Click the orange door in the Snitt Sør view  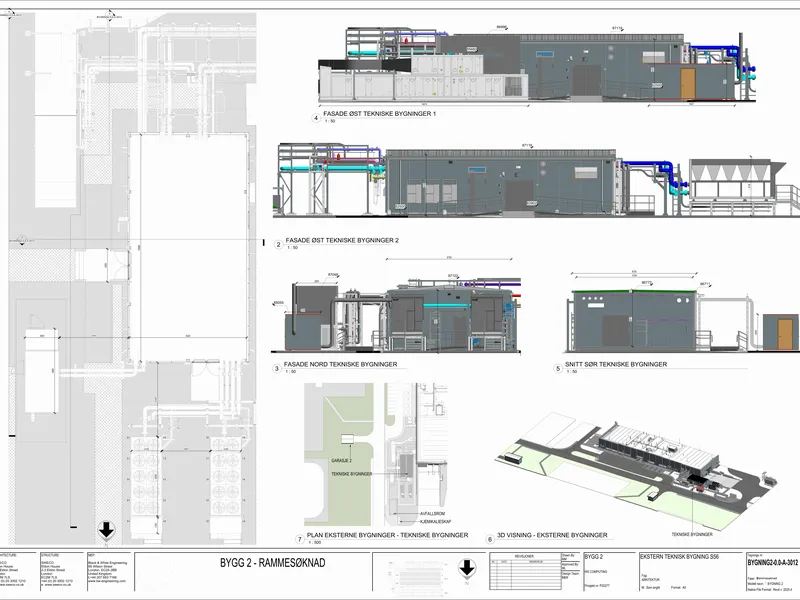coord(785,334)
